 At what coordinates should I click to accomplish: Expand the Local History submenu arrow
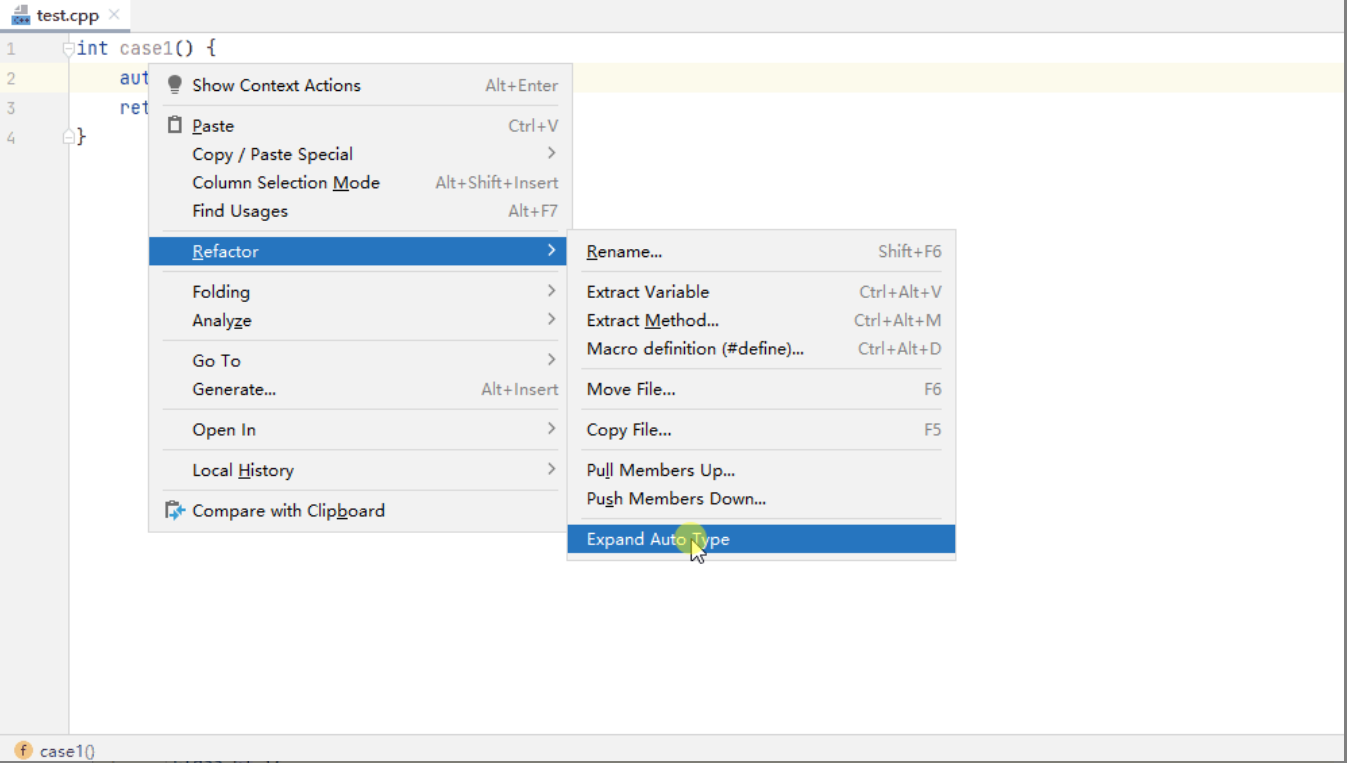click(551, 469)
